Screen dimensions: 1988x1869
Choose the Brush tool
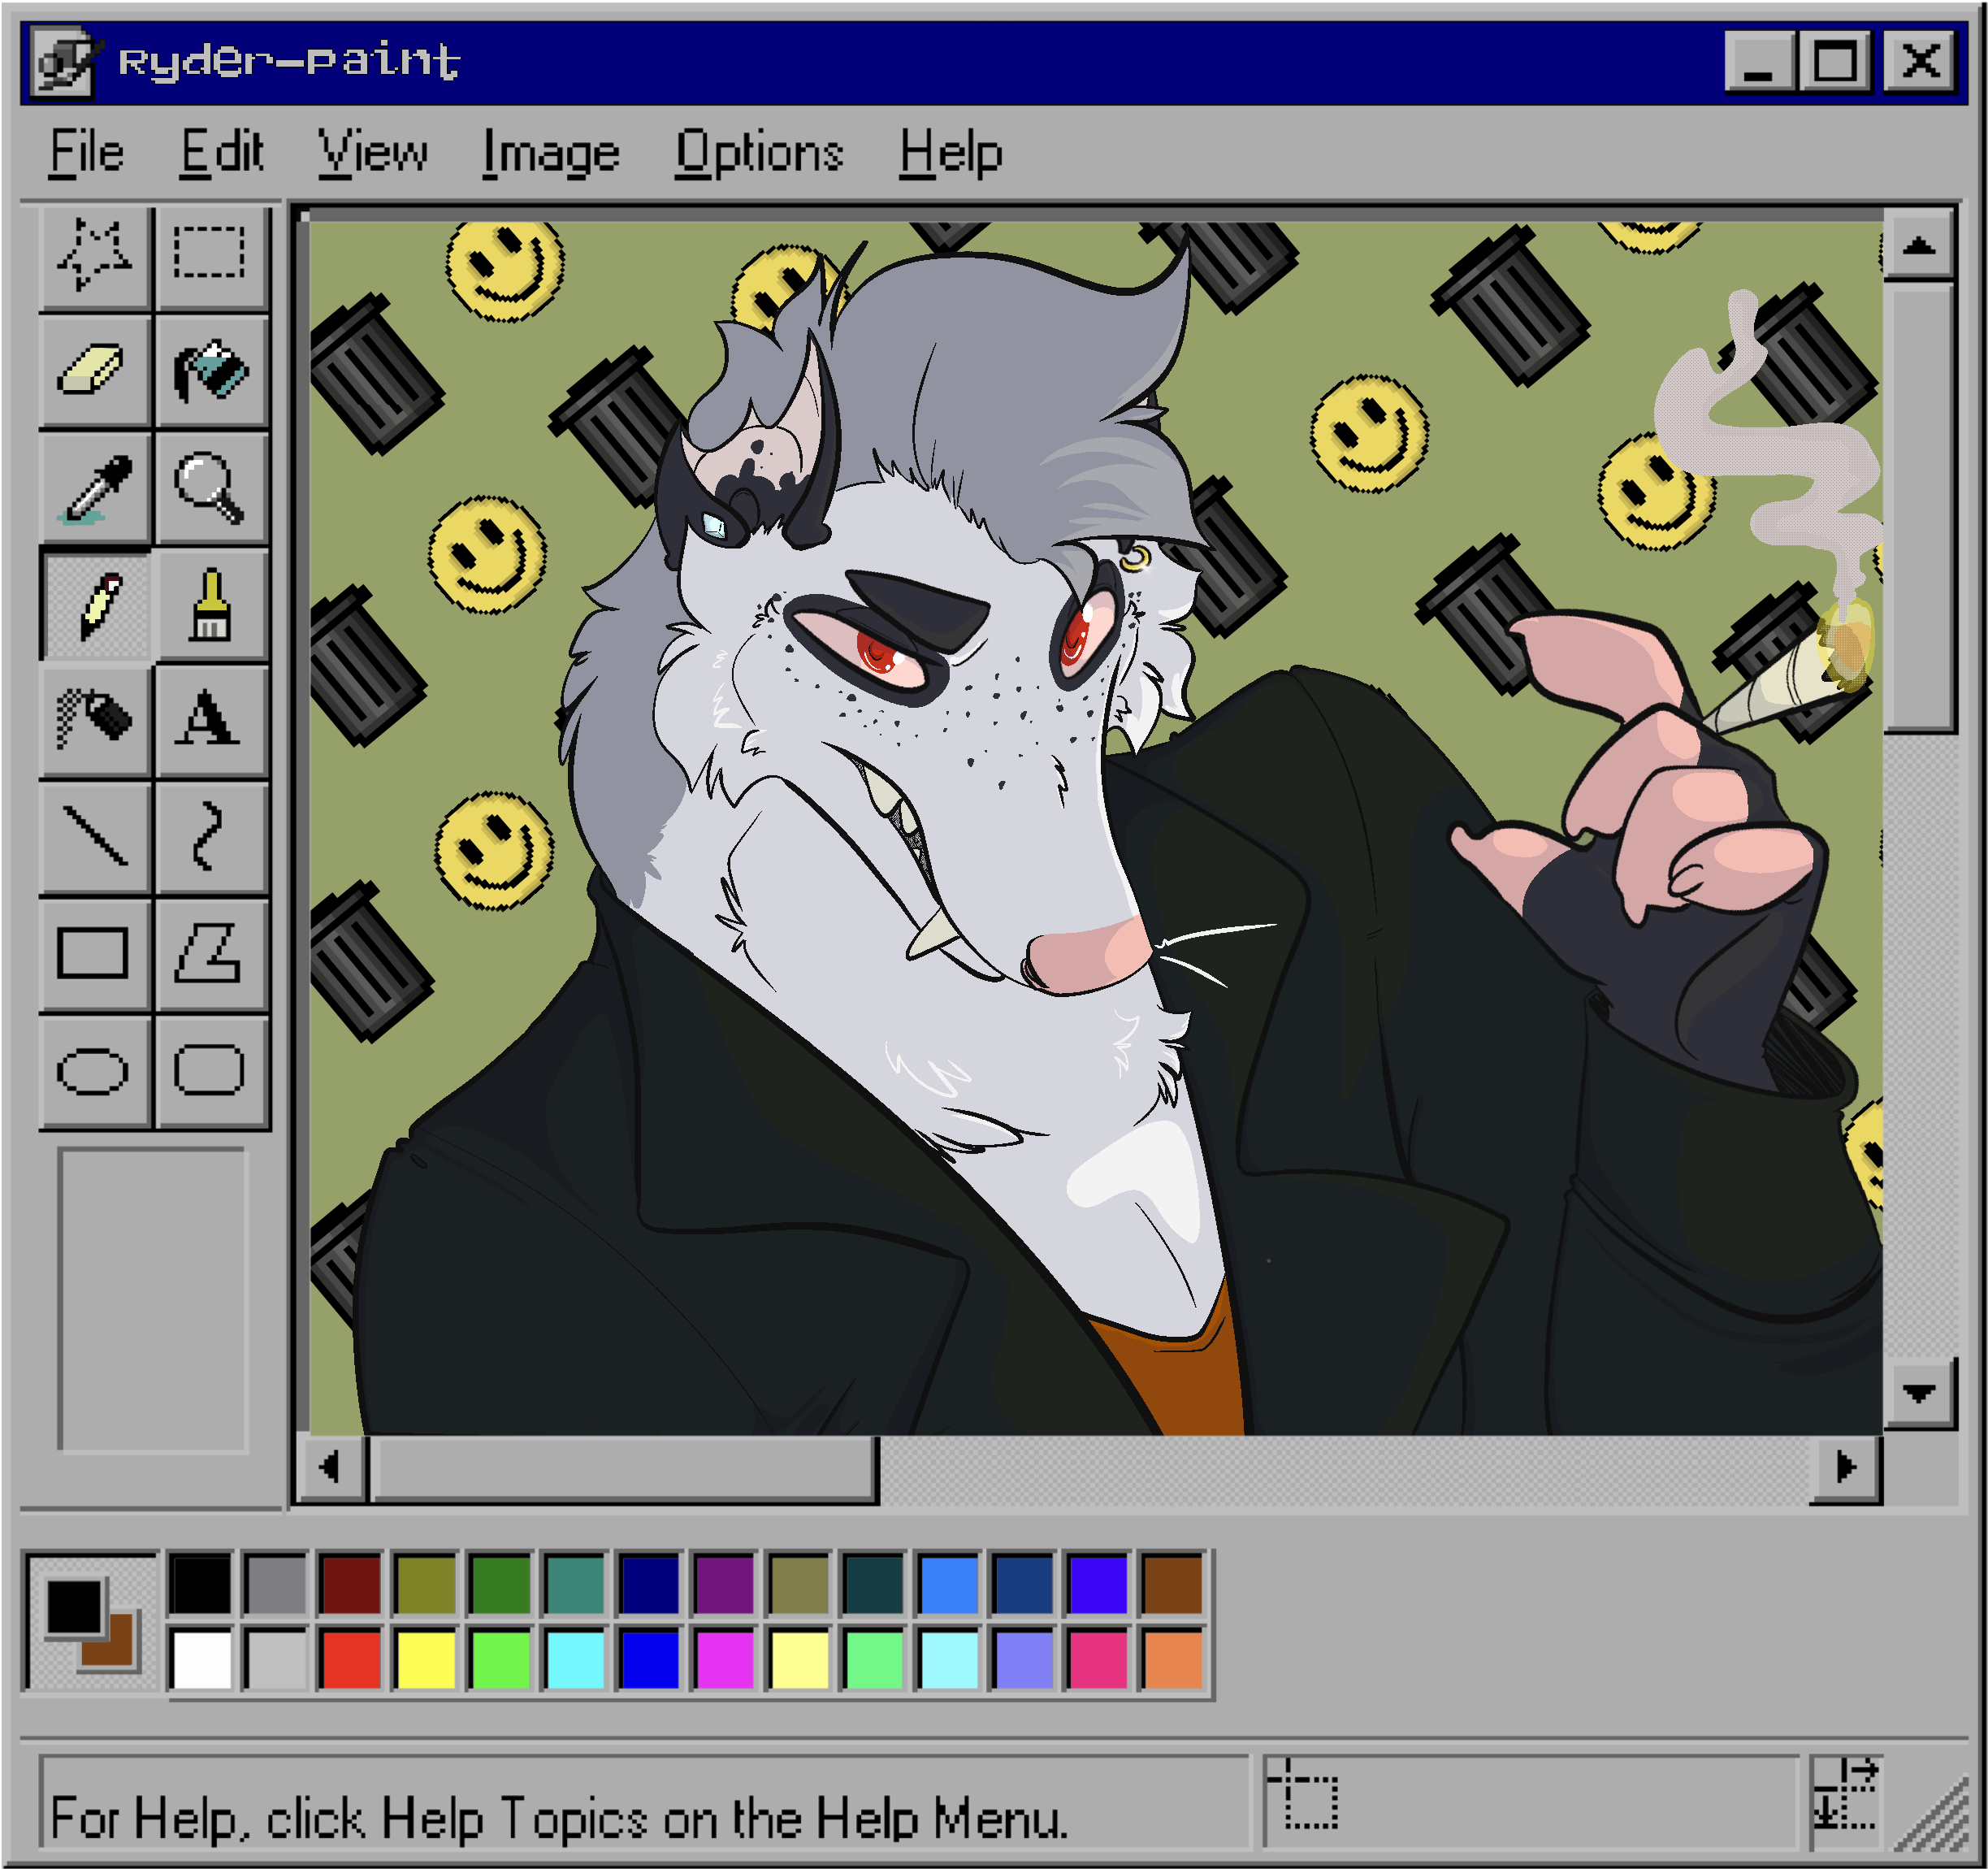click(x=210, y=605)
